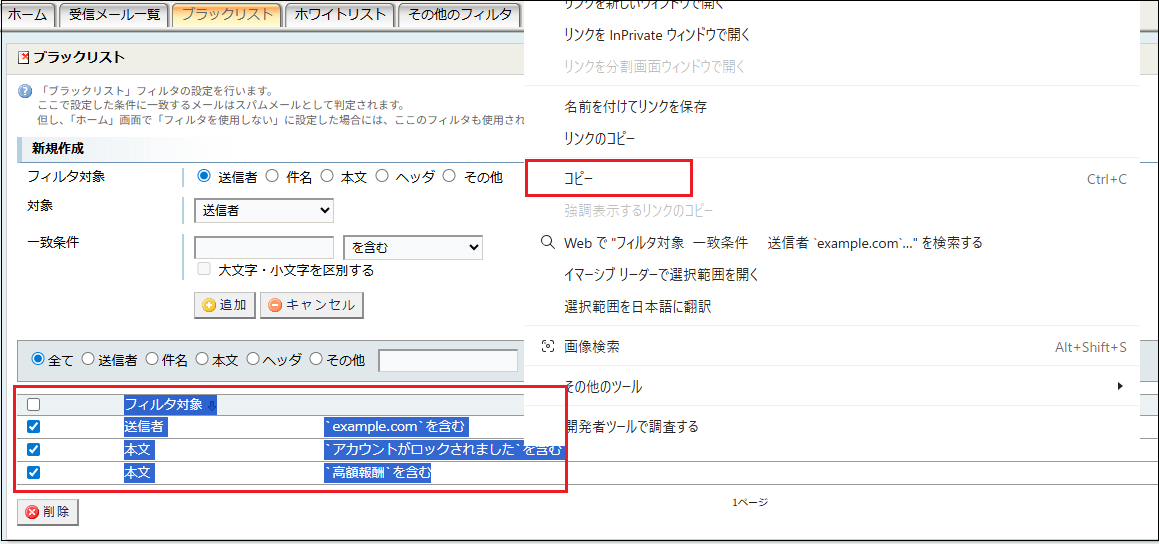This screenshot has height=544, width=1159.
Task: Click the red X blacklist heading icon
Action: click(24, 58)
